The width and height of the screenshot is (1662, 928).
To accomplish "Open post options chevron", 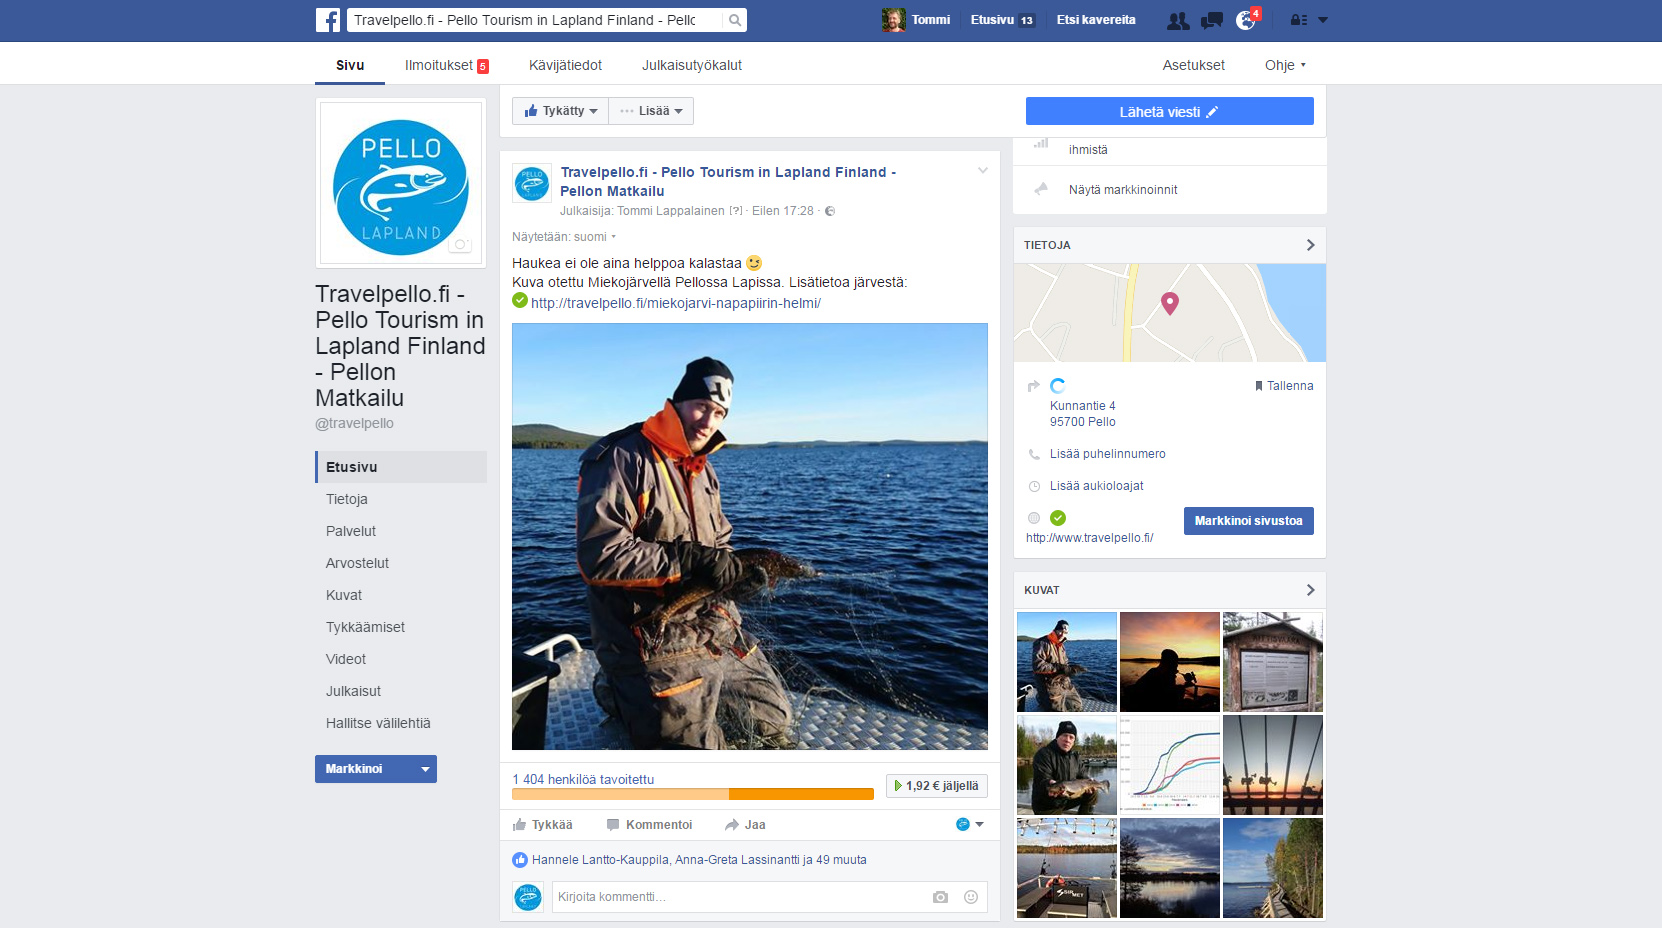I will click(x=983, y=171).
